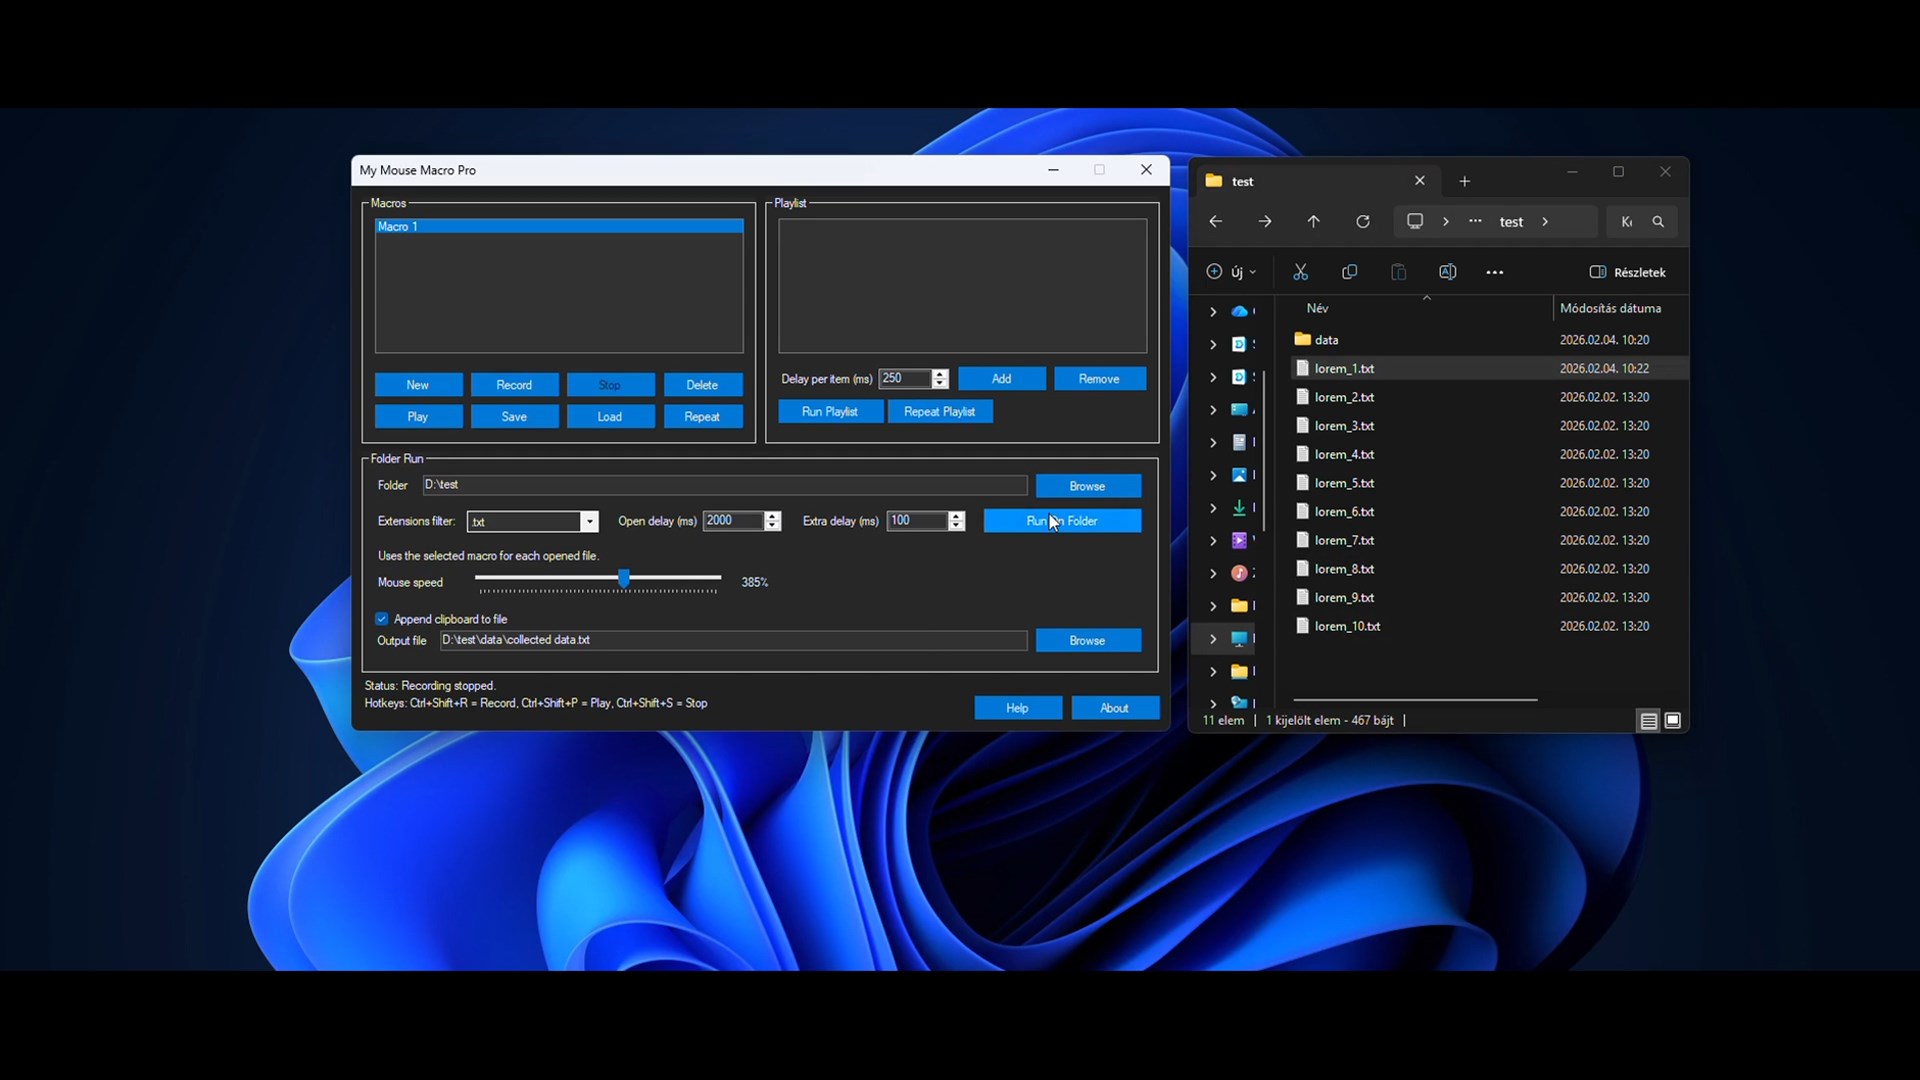This screenshot has width=1920, height=1080.
Task: Expand the OneDrive tree node chevron
Action: point(1213,312)
